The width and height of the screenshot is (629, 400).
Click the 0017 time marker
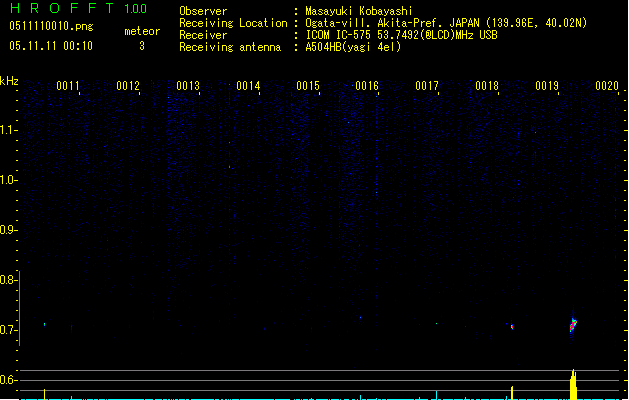pos(427,86)
